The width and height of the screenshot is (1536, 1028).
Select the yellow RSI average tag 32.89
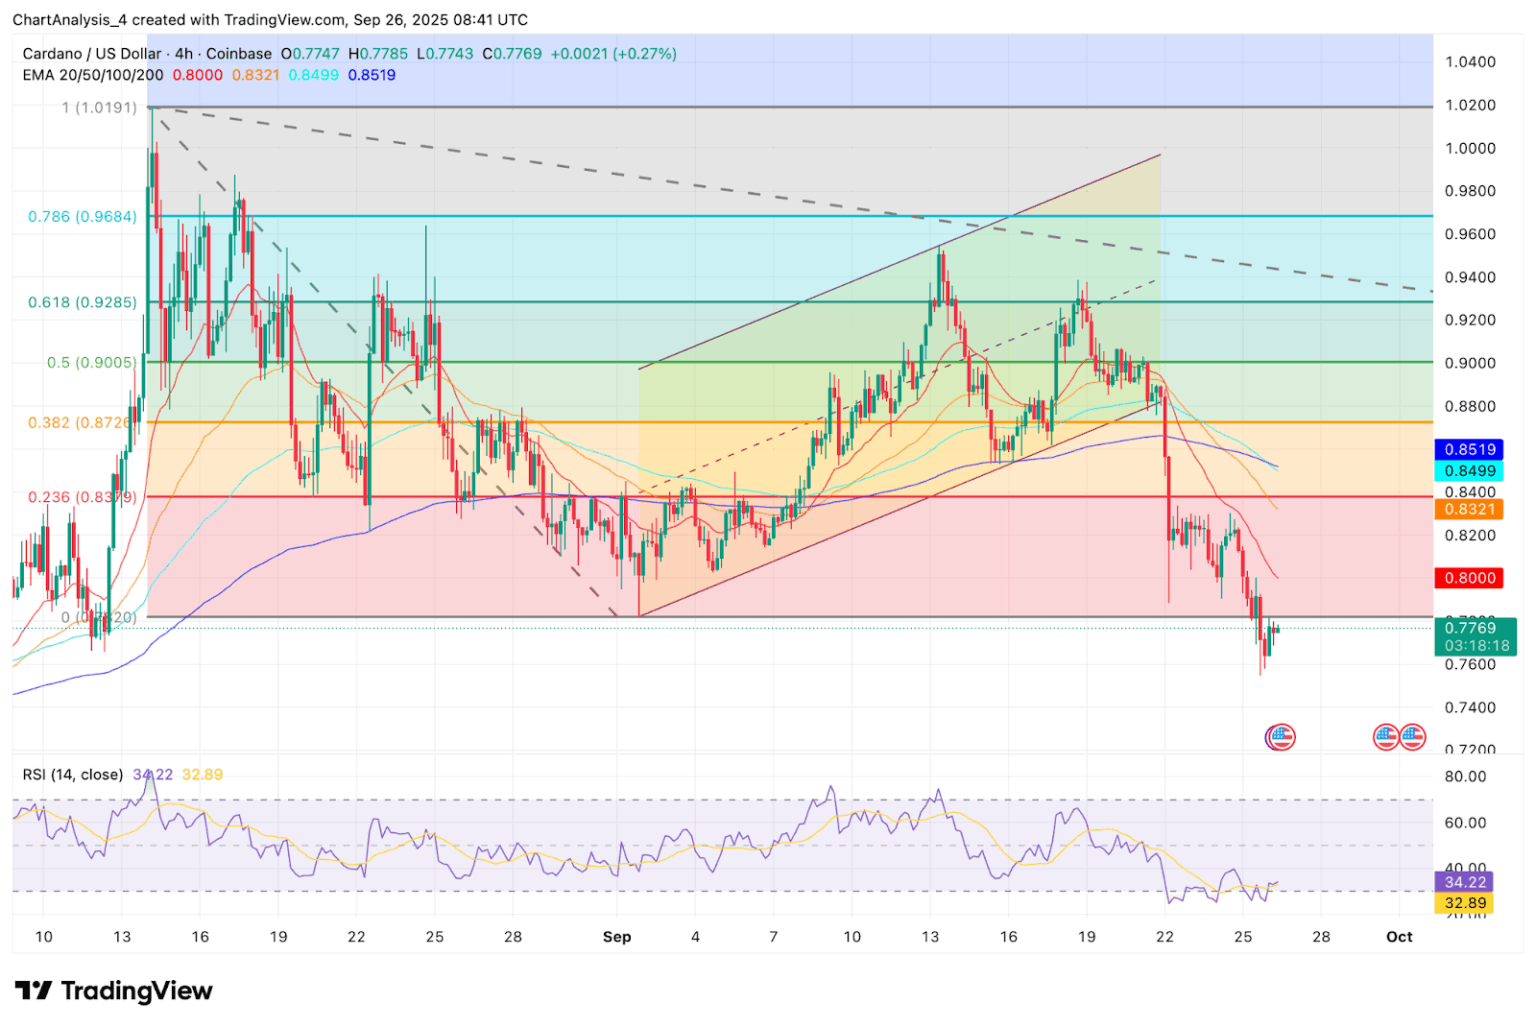1464,903
